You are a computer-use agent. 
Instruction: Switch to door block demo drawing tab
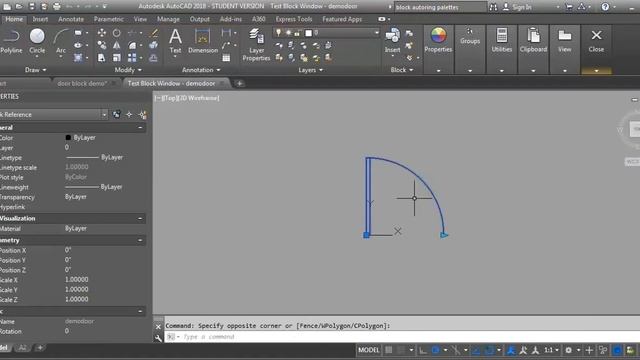coord(82,83)
